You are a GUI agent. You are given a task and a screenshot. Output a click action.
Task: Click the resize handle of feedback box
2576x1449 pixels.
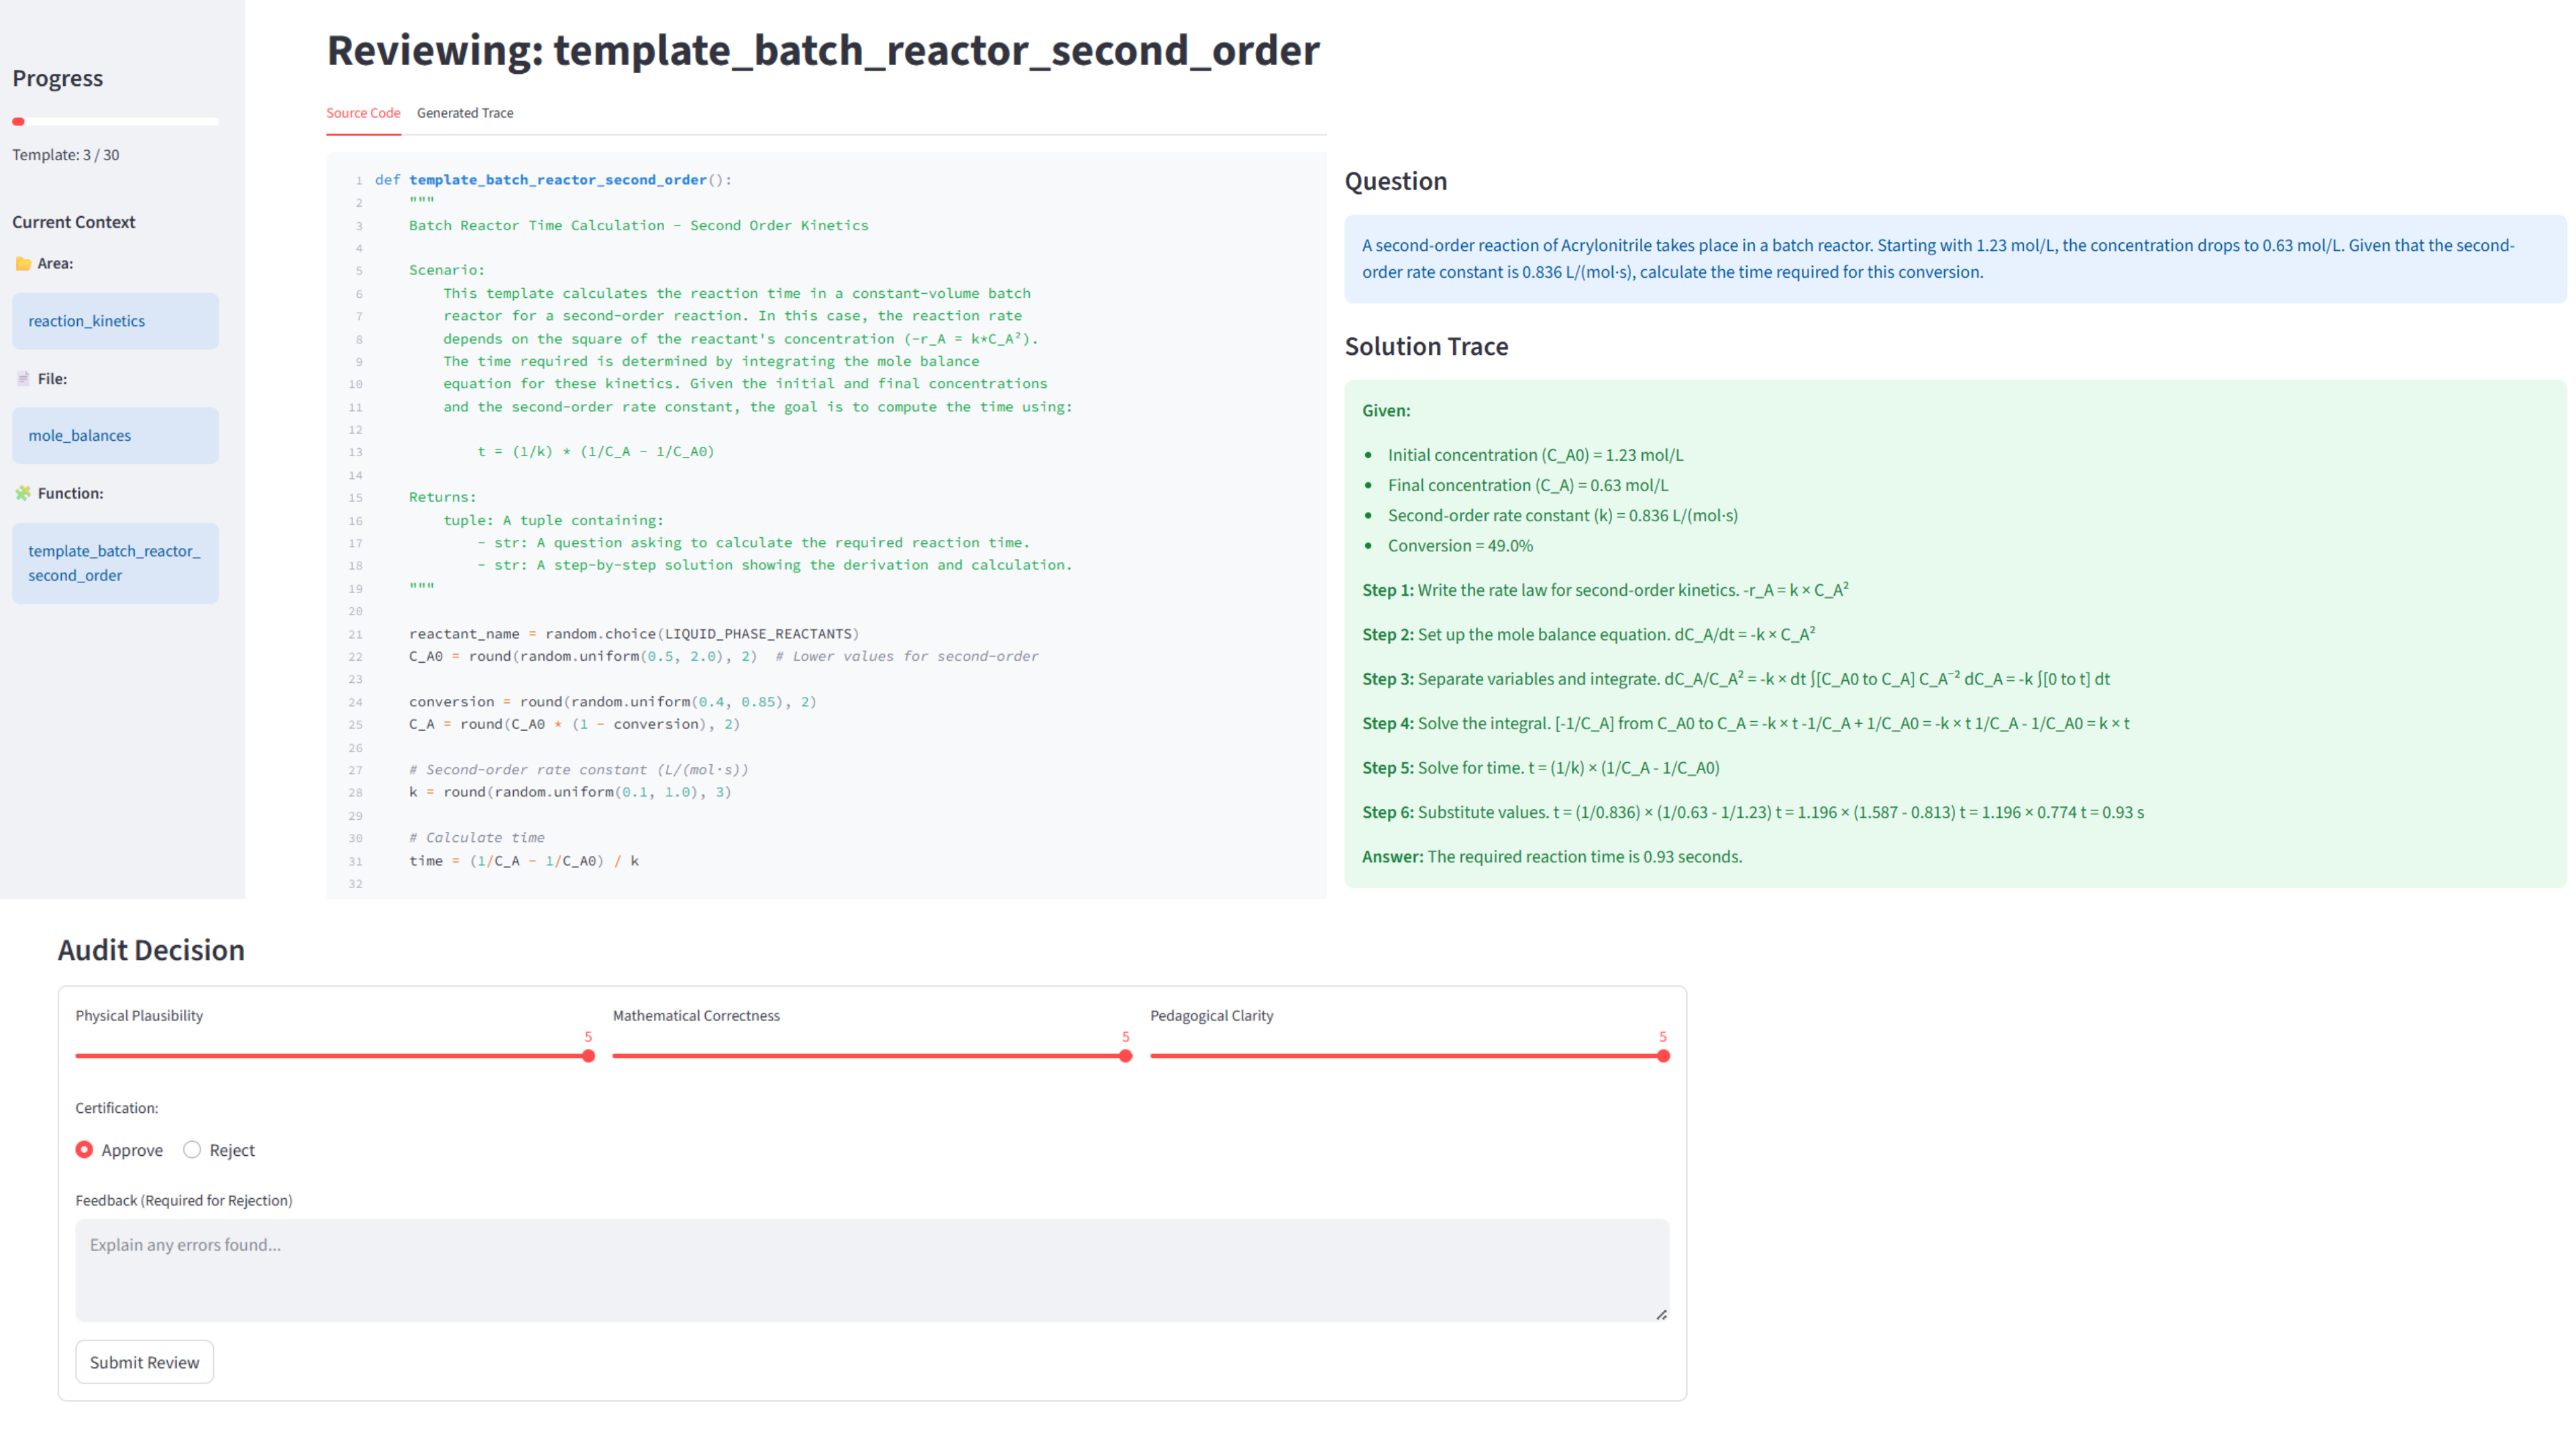tap(1661, 1314)
